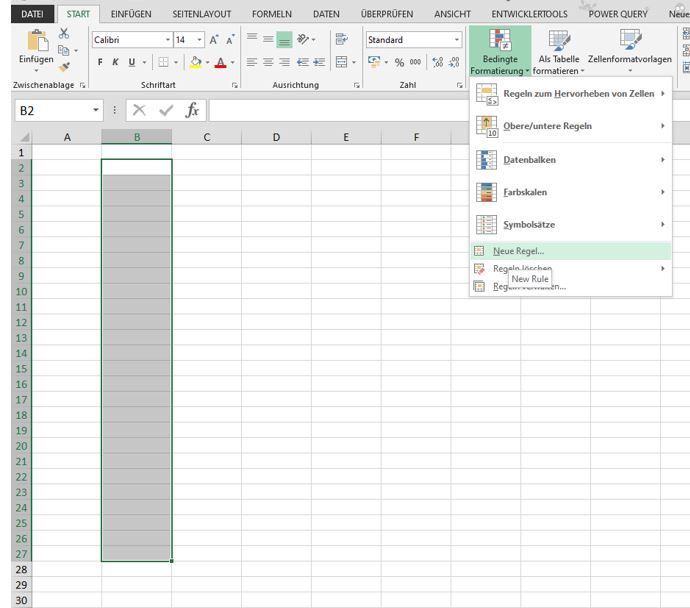Increase font size with larger A icon
The height and width of the screenshot is (608, 690).
(x=214, y=40)
